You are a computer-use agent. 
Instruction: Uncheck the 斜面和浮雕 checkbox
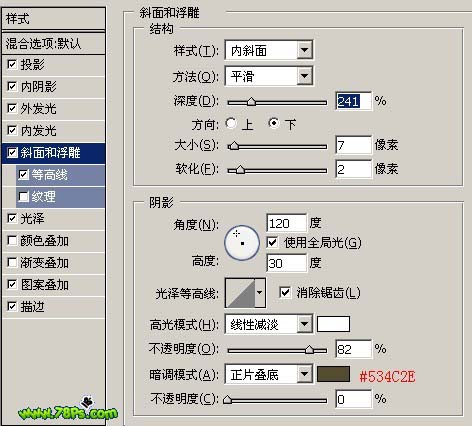[12, 153]
